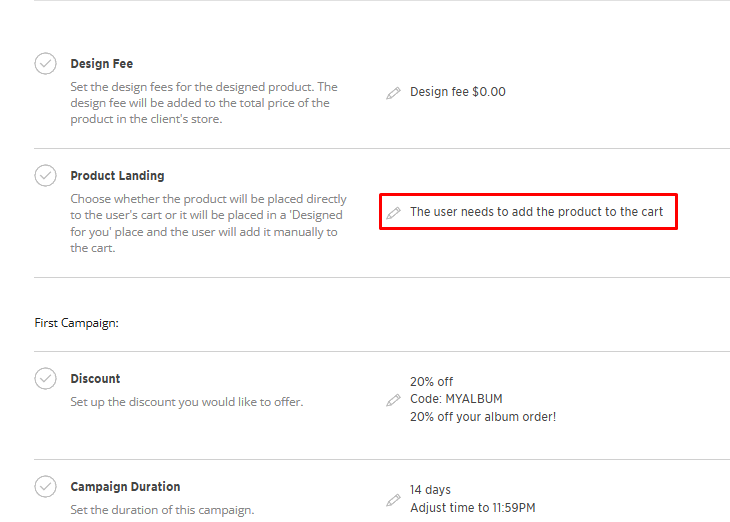Click the pencil icon next to 14 days
The image size is (730, 522).
click(x=394, y=499)
